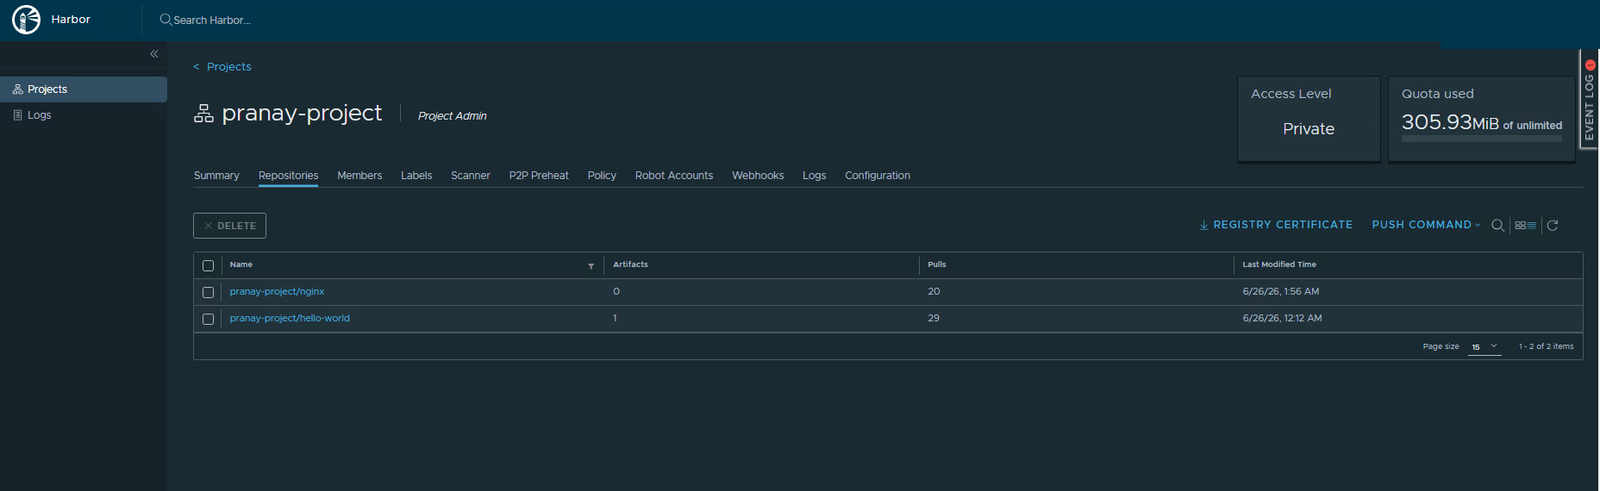This screenshot has width=1600, height=491.
Task: Click the Delete button
Action: pyautogui.click(x=229, y=226)
